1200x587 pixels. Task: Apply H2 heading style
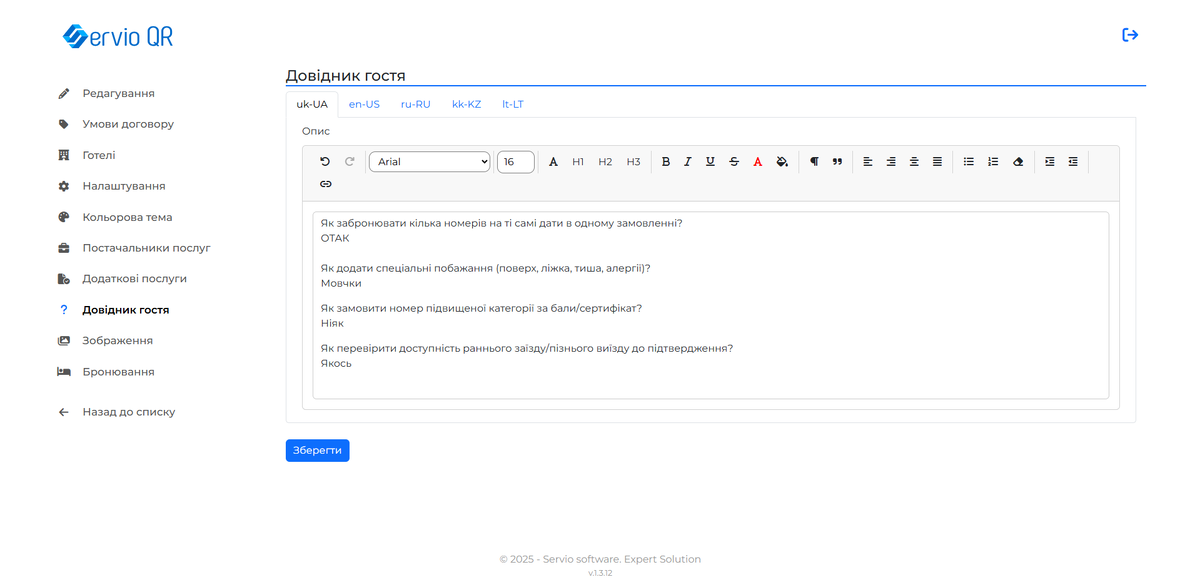(605, 161)
